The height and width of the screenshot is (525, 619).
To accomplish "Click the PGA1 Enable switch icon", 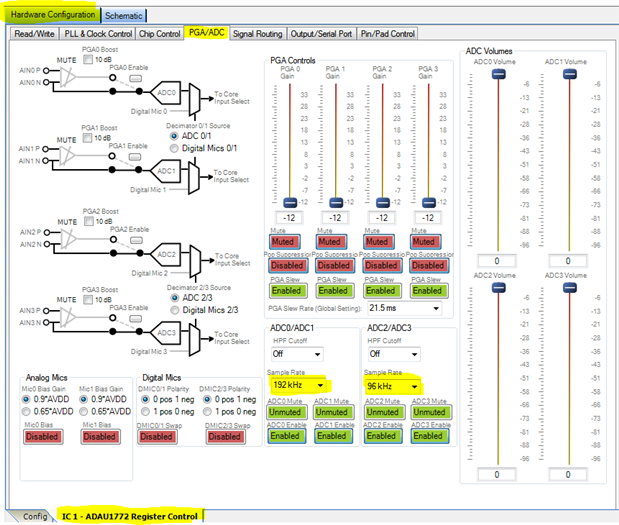I will point(135,157).
